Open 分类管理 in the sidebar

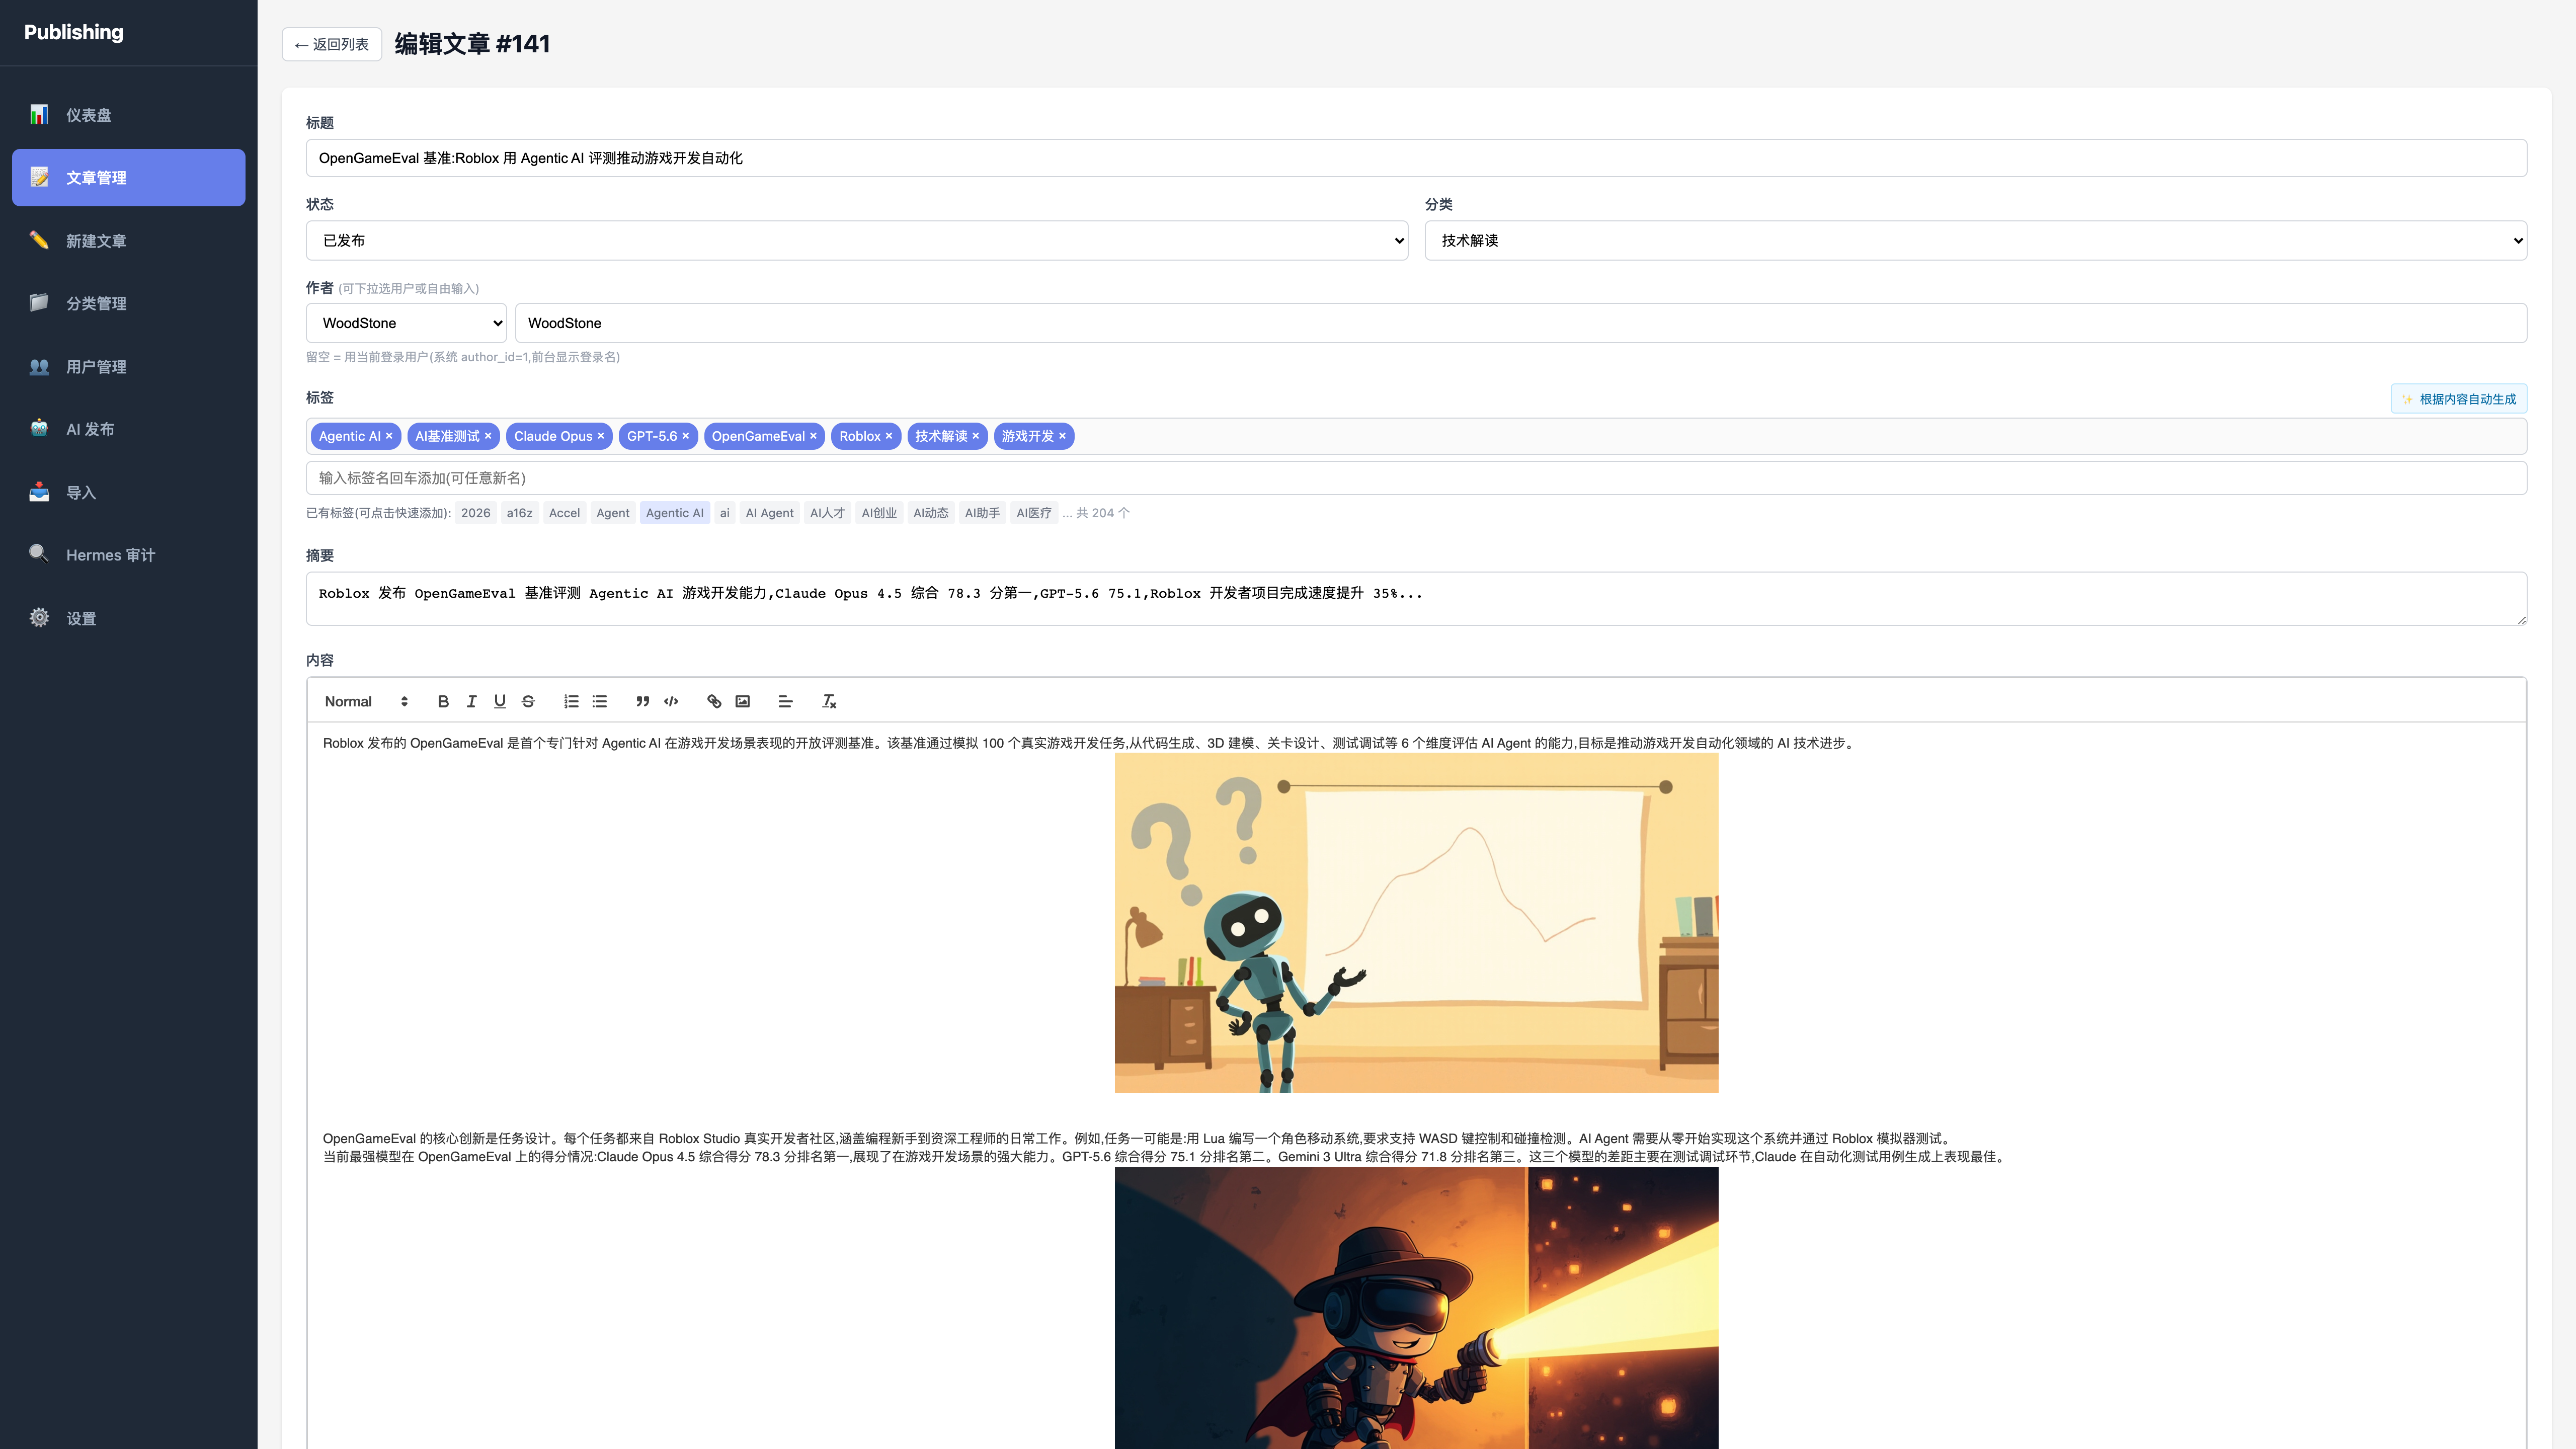129,303
